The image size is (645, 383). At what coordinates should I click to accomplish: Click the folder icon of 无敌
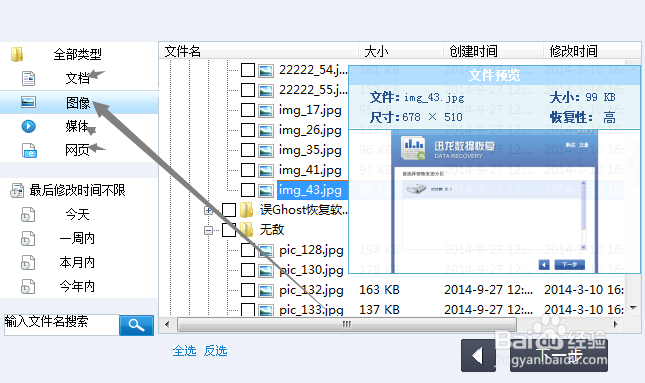pos(246,230)
